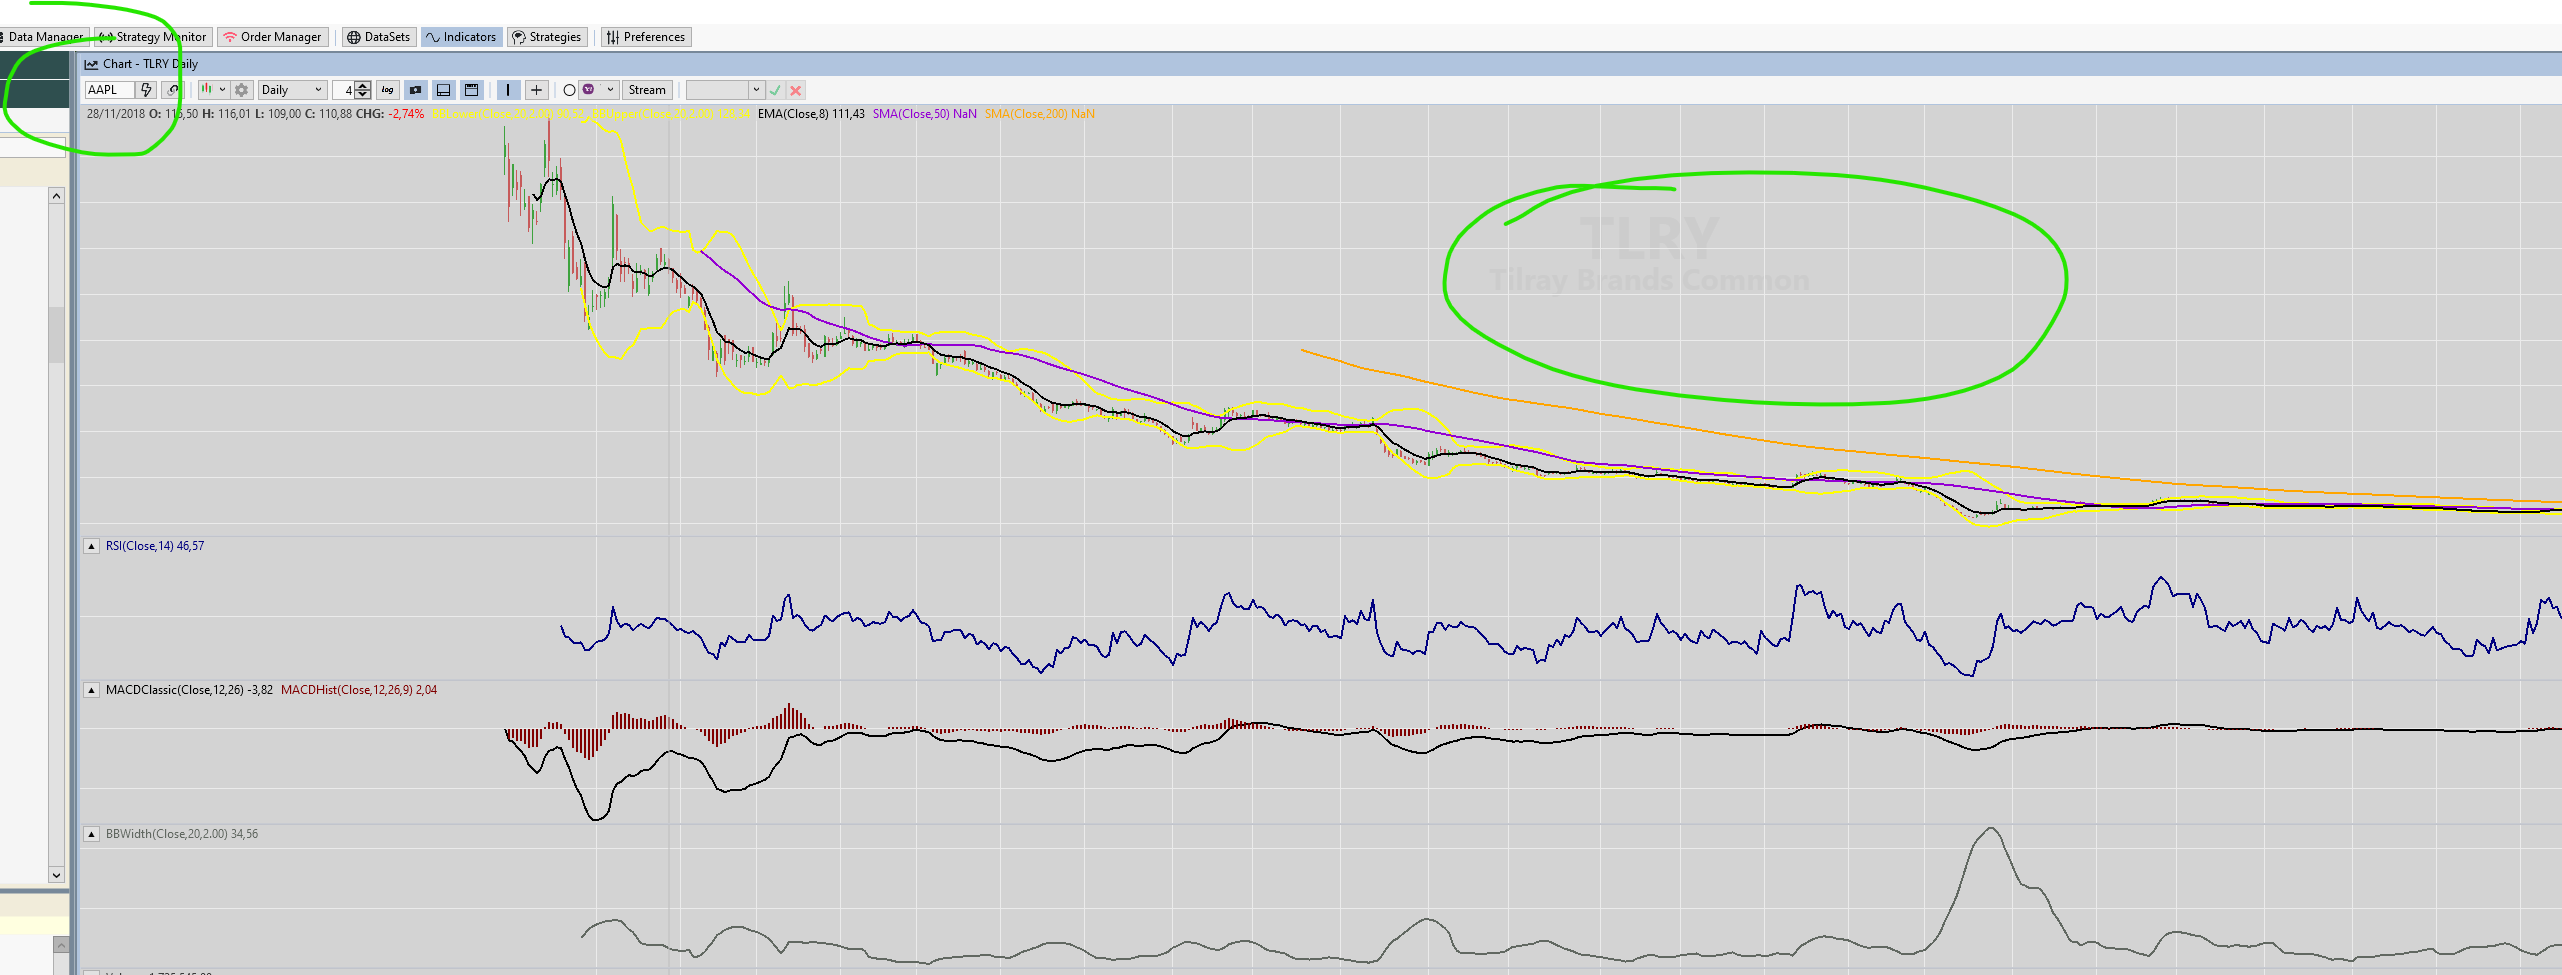Click the lightning bolt icon beside AAPL
Screen dimensions: 2562x975
click(x=146, y=90)
